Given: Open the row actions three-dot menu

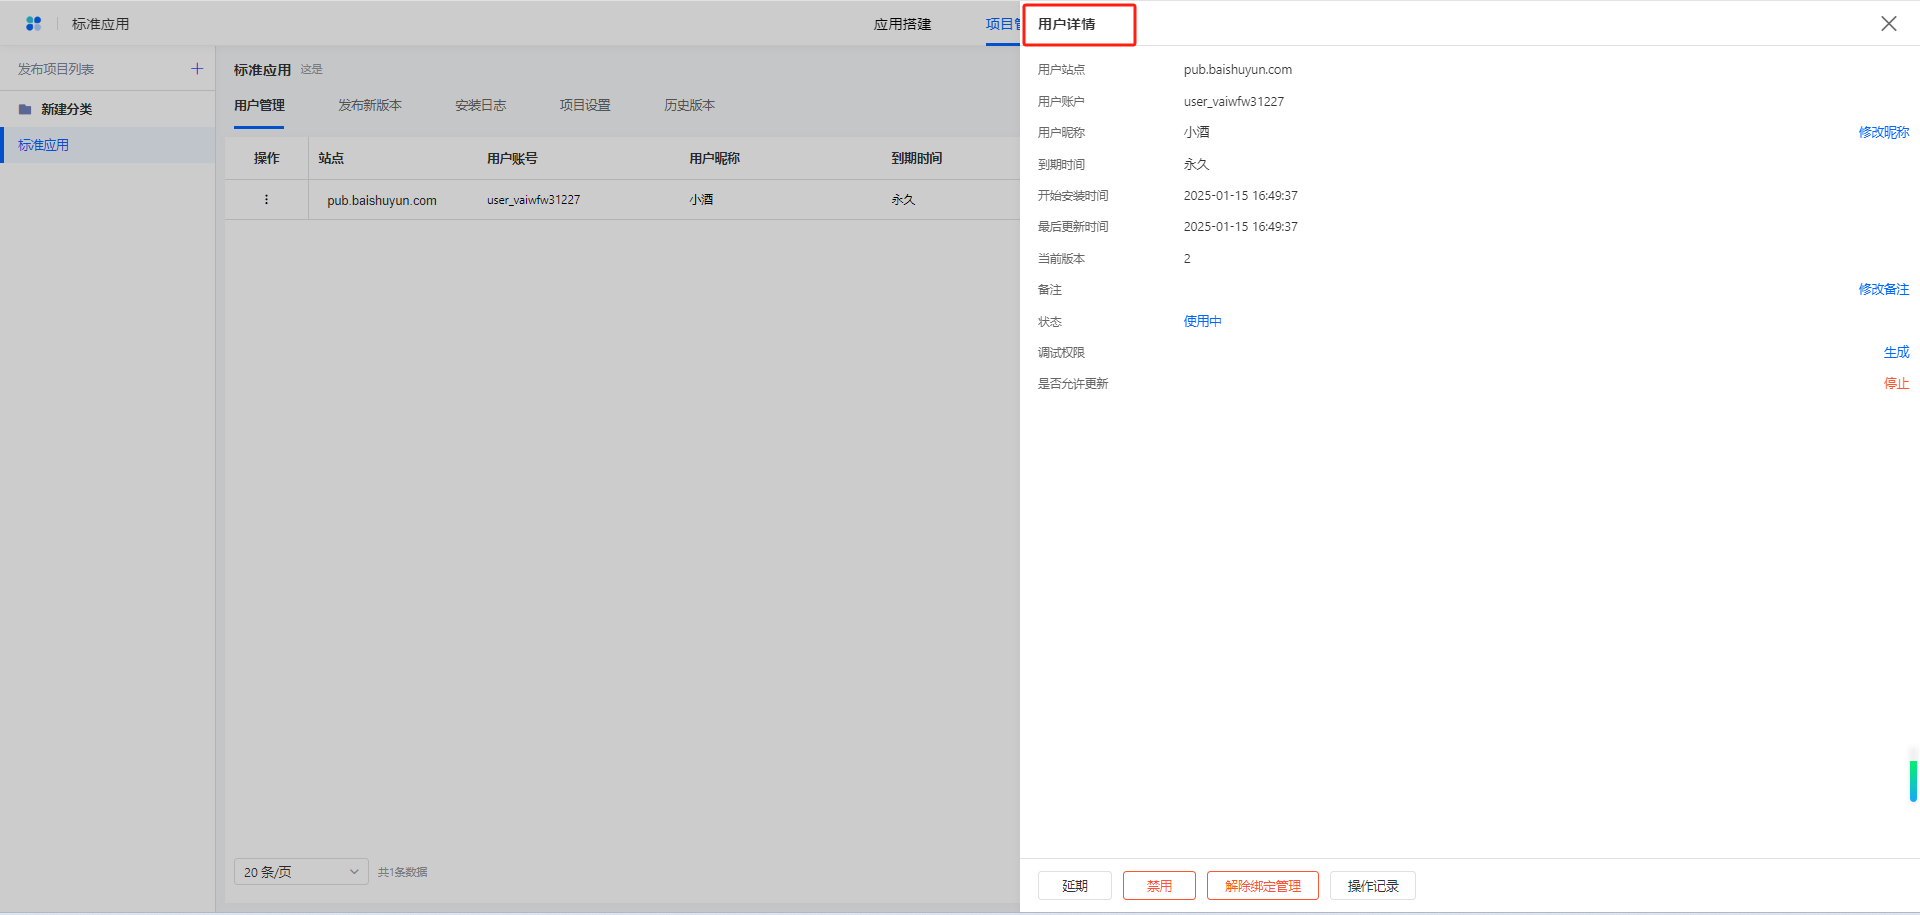Looking at the screenshot, I should [266, 200].
